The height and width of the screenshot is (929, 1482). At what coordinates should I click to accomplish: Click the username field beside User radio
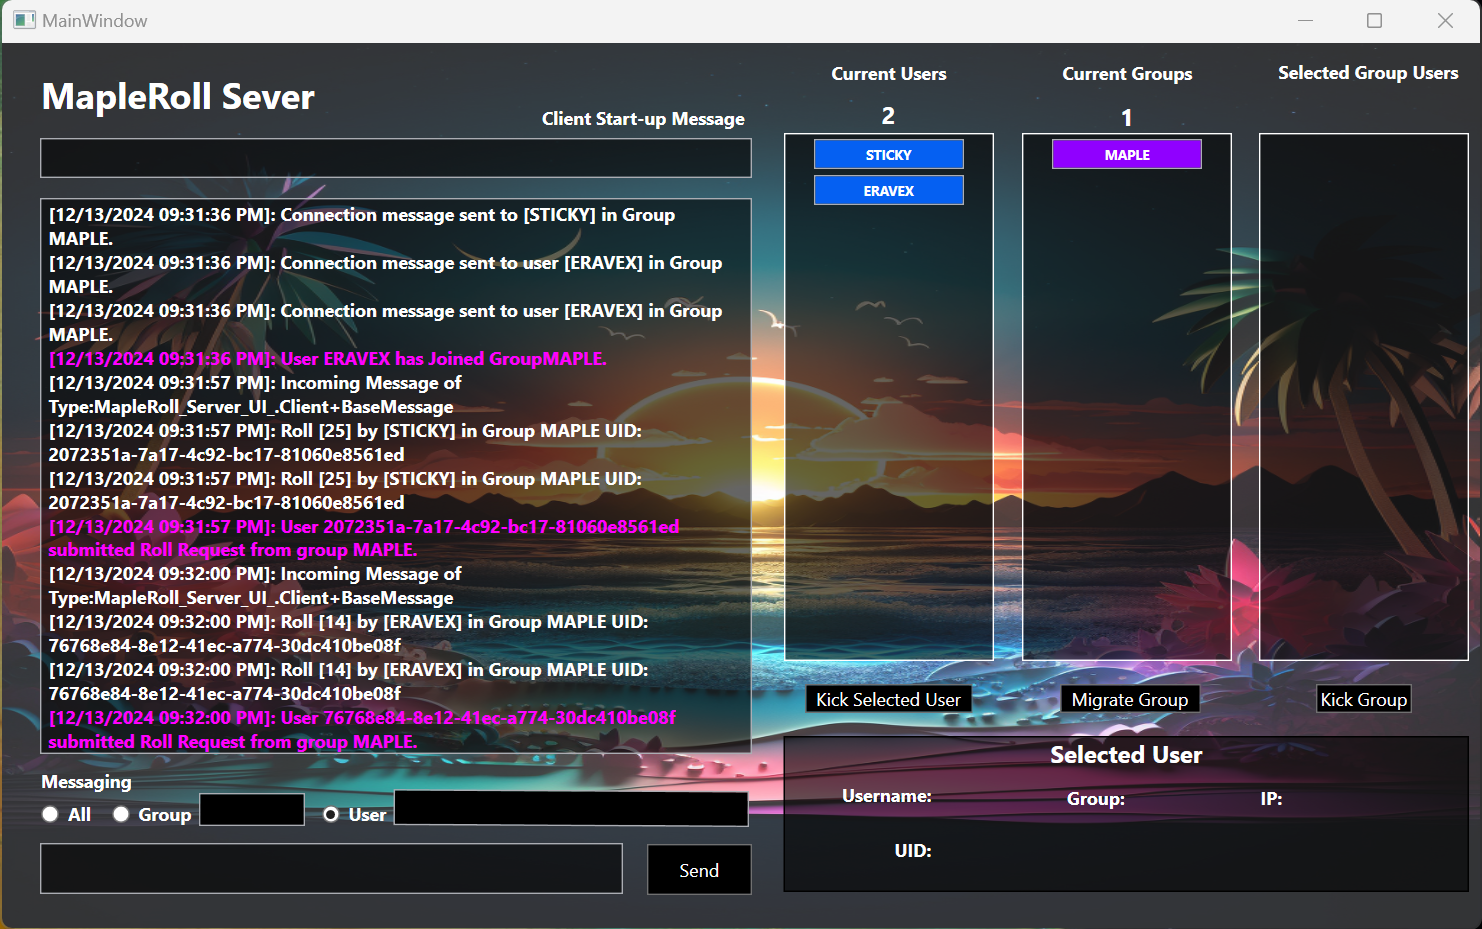pyautogui.click(x=570, y=809)
